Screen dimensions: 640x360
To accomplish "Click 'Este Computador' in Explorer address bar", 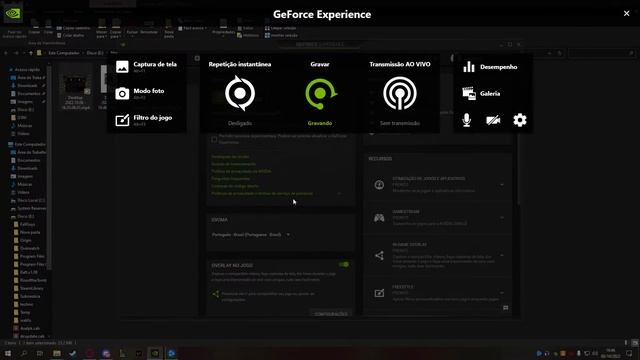I will coord(64,53).
